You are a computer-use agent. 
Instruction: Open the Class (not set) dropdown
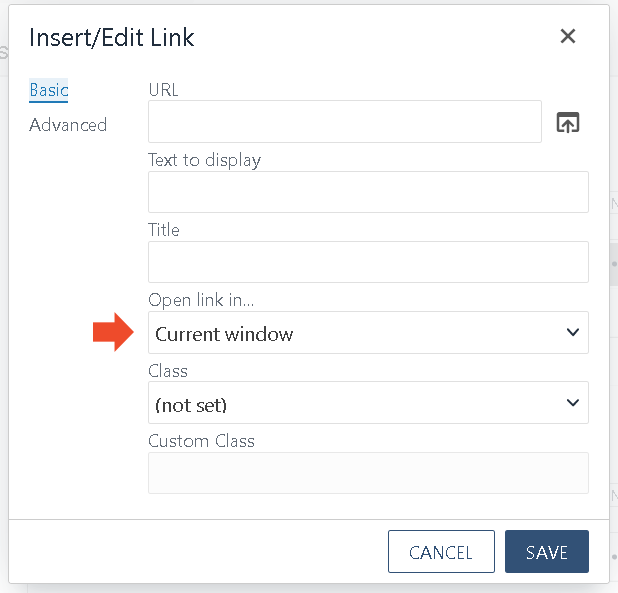pos(368,403)
